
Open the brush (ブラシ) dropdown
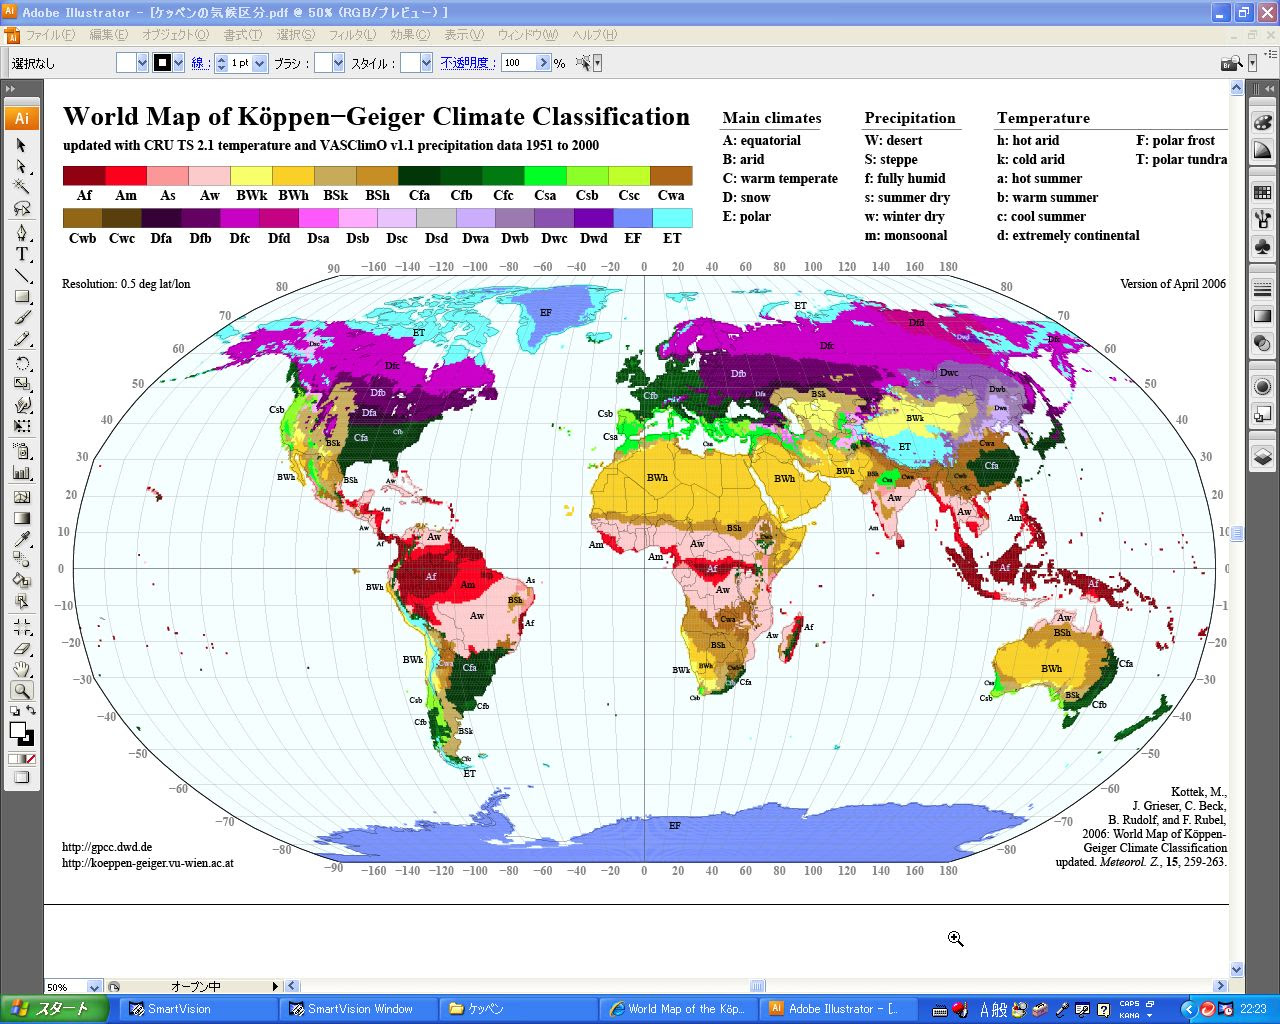tap(338, 63)
